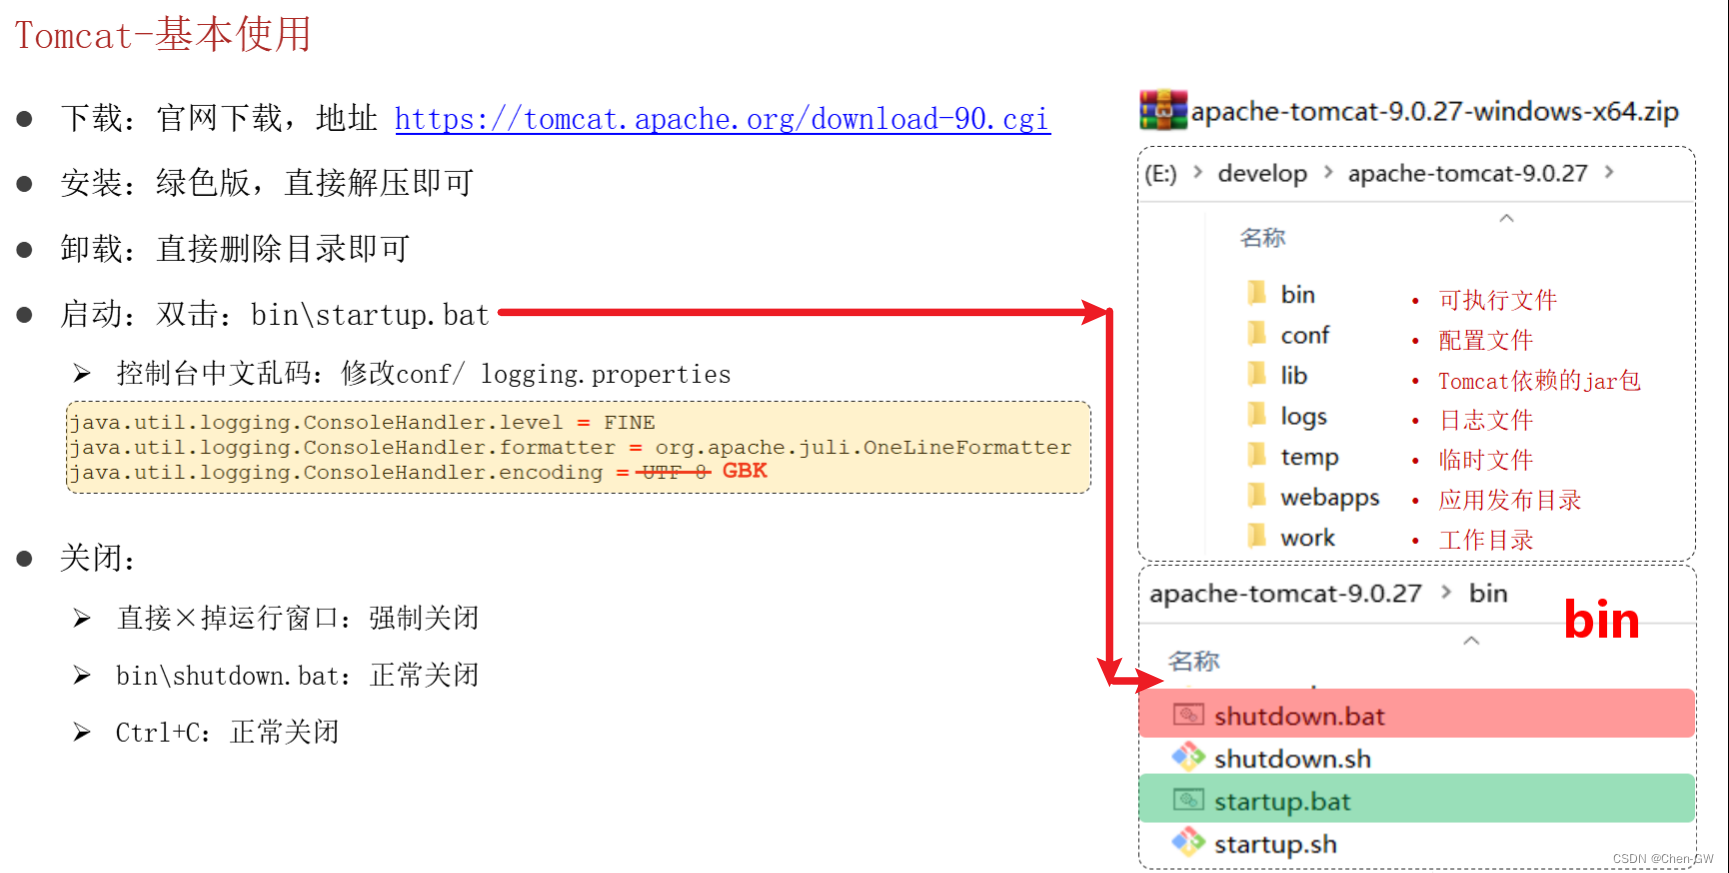Click 名称 column header in upper folder list
This screenshot has width=1729, height=873.
pos(1262,238)
